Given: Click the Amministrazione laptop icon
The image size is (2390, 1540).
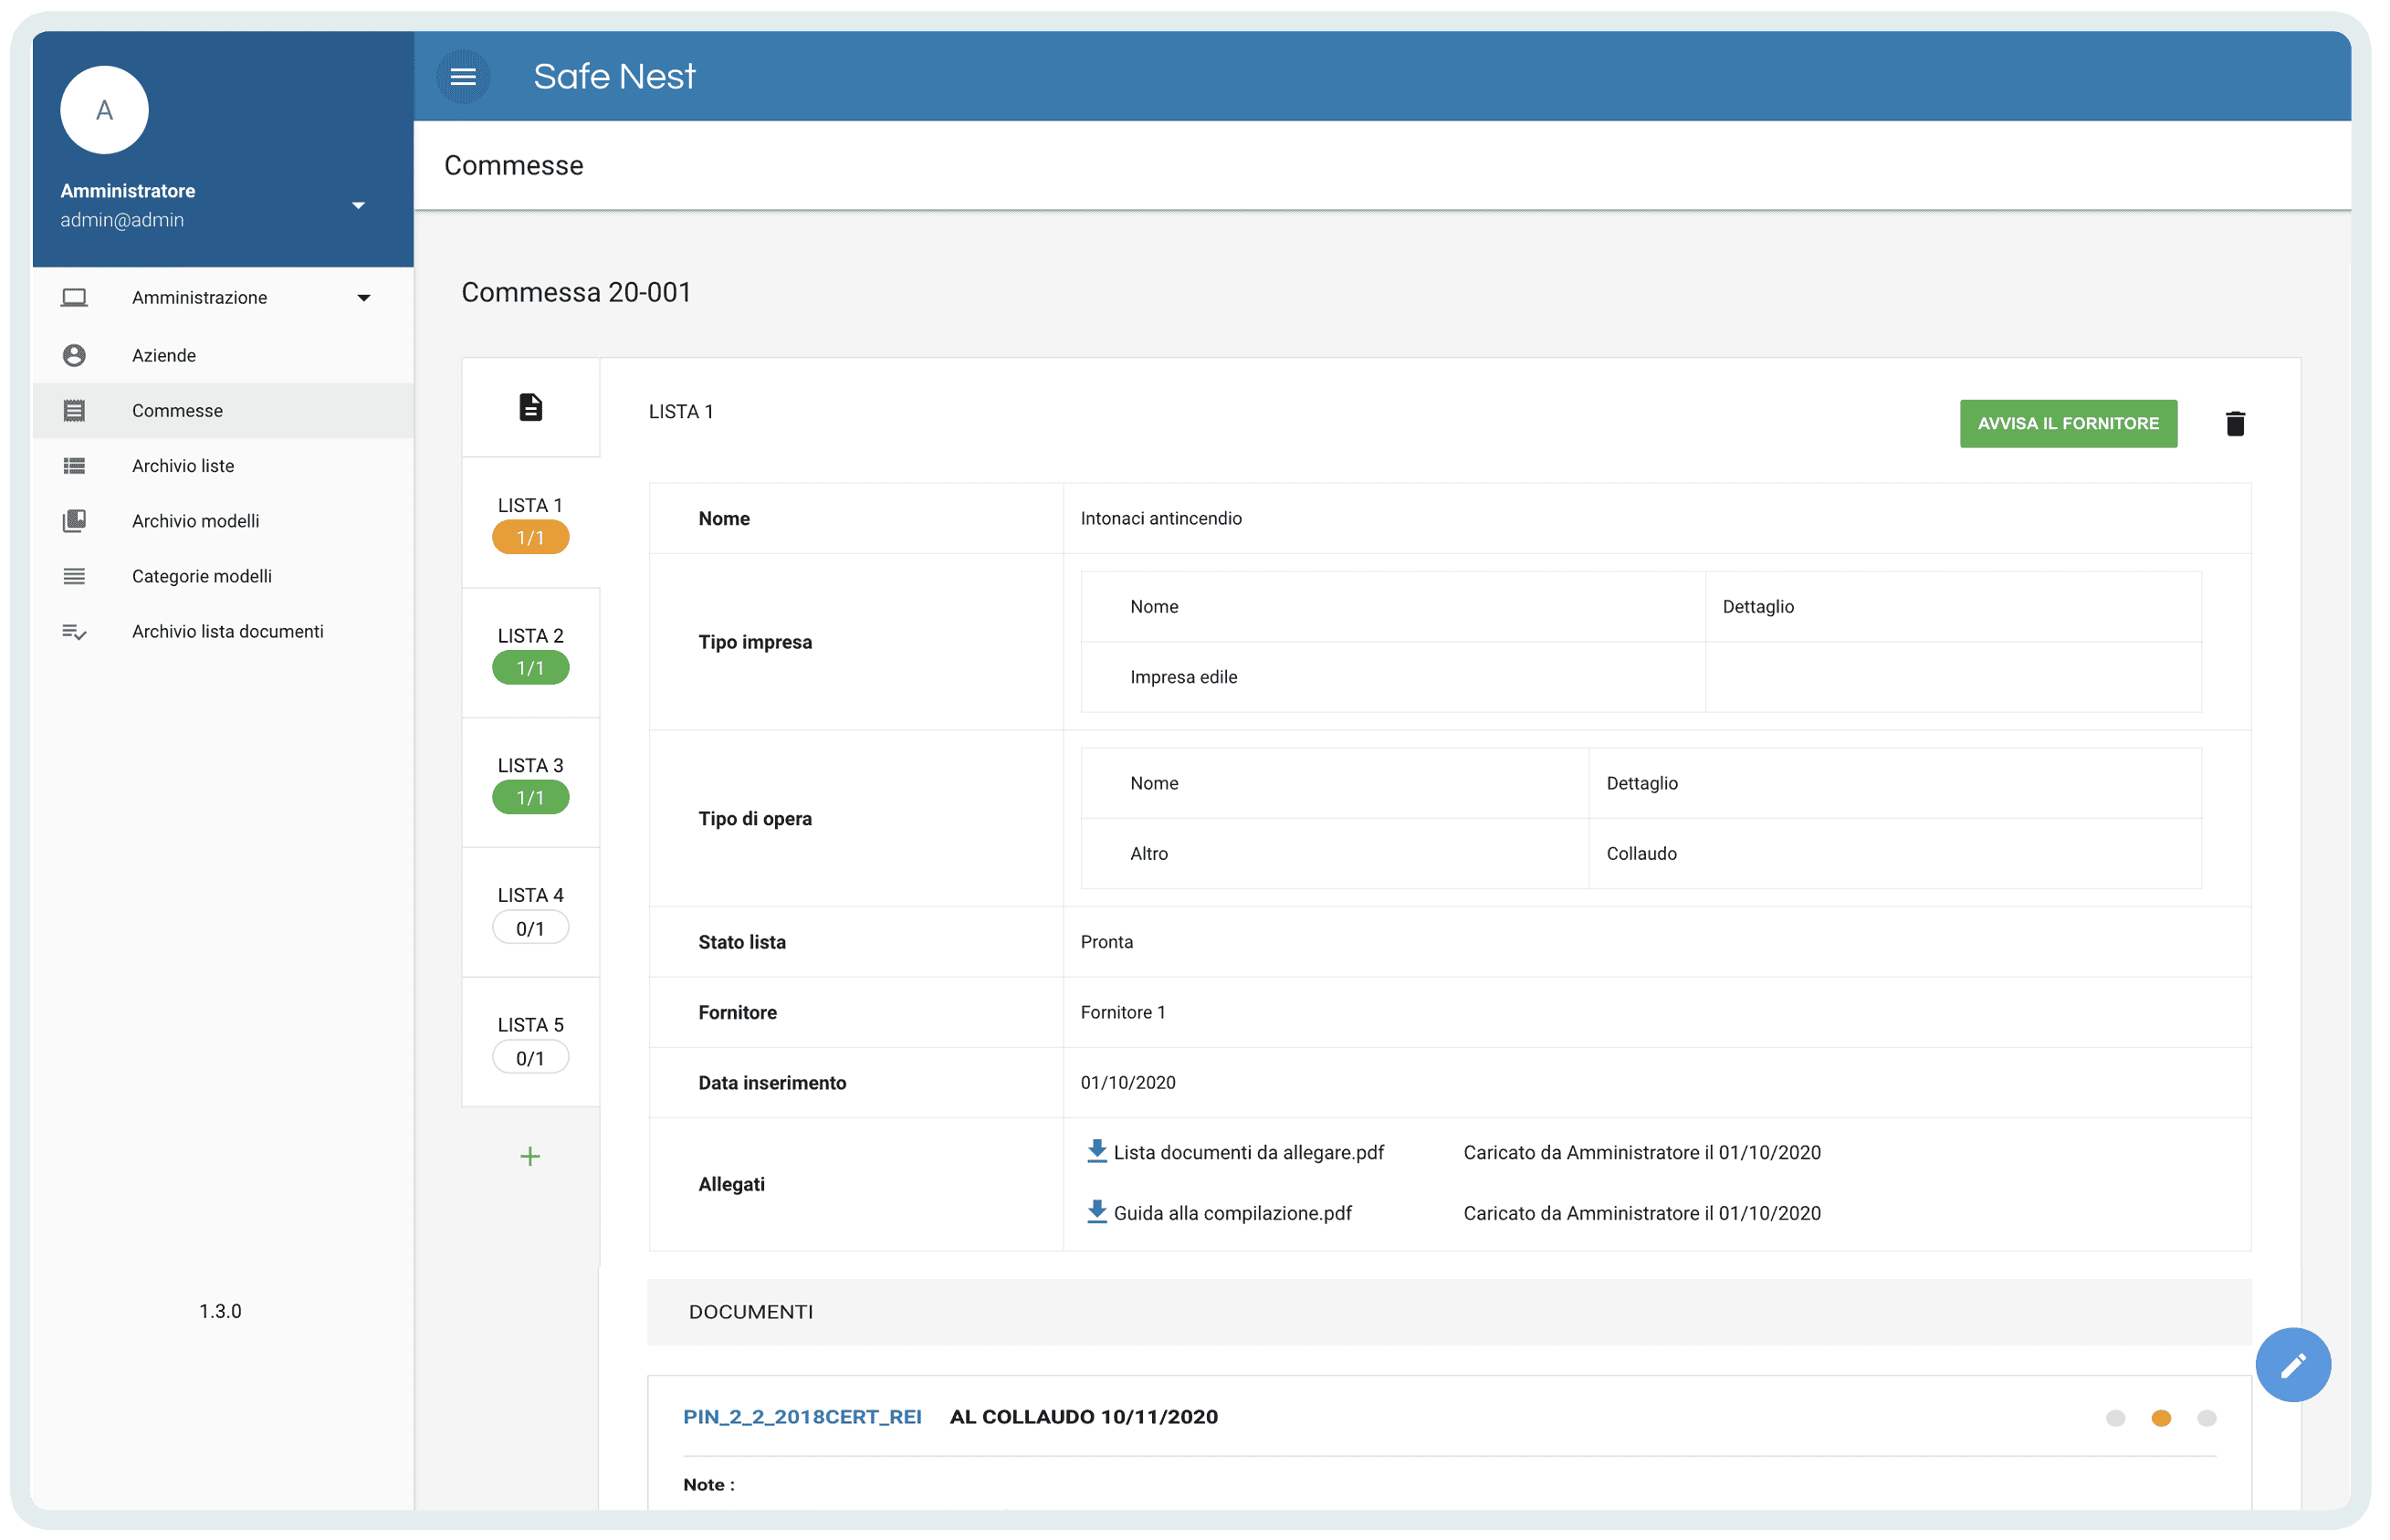Looking at the screenshot, I should [74, 298].
